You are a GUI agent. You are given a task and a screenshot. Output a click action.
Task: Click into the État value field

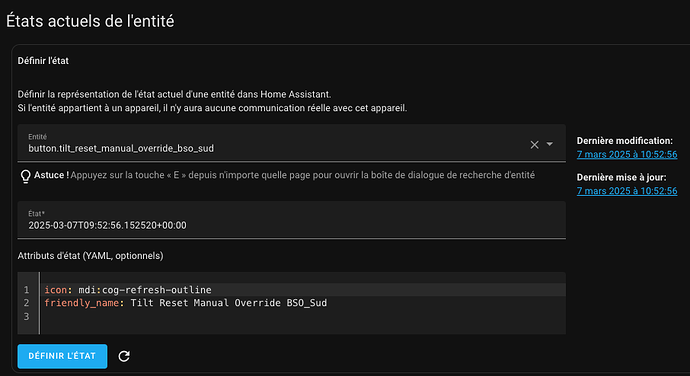click(291, 220)
